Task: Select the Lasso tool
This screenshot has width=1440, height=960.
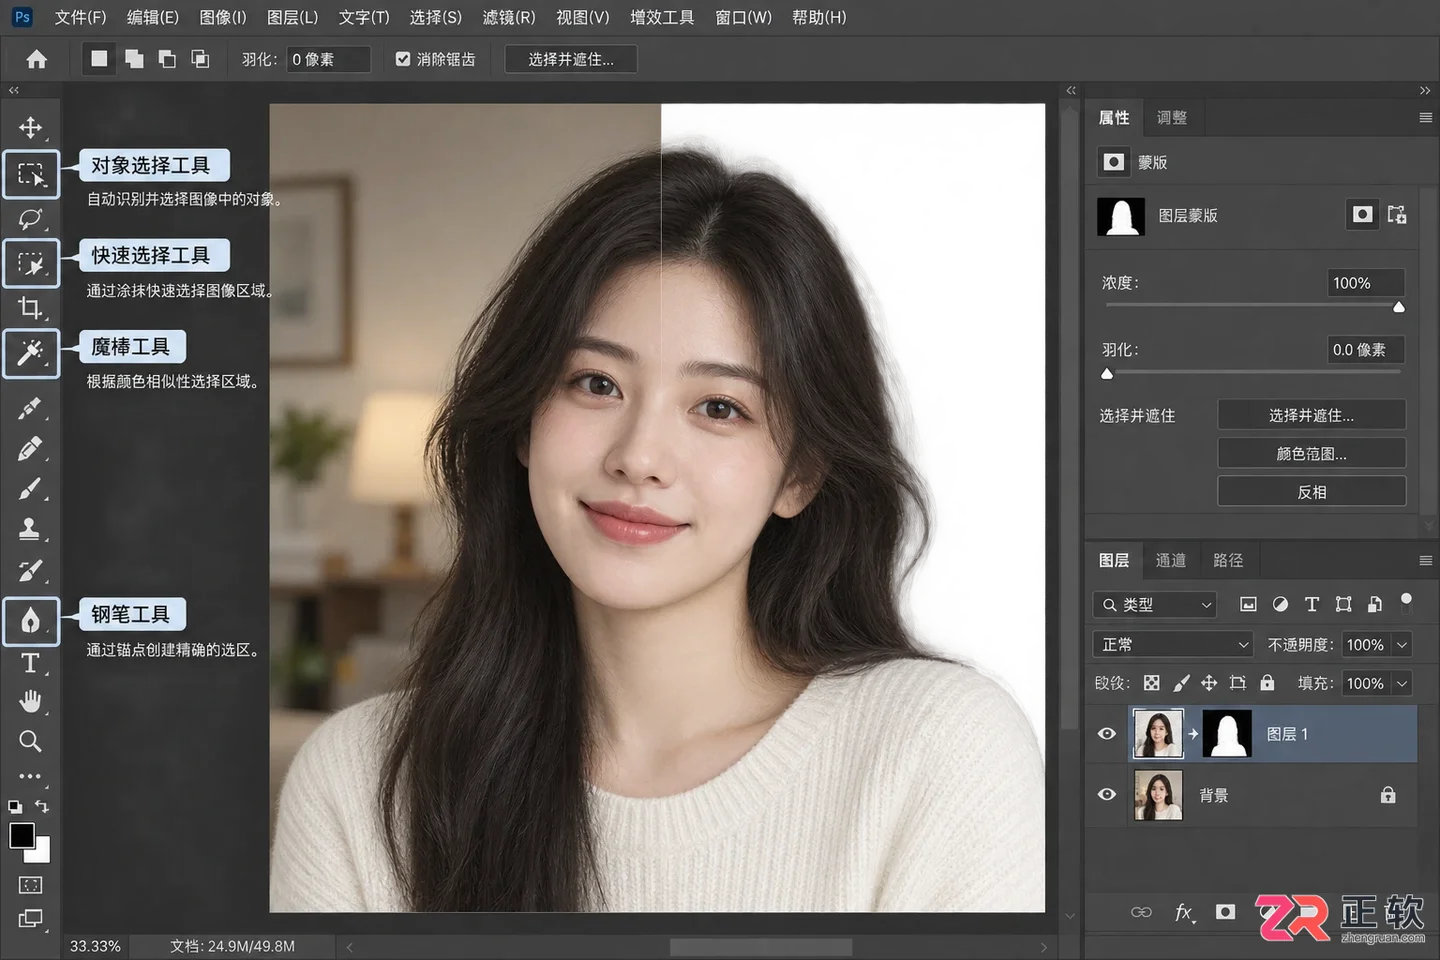Action: point(30,218)
